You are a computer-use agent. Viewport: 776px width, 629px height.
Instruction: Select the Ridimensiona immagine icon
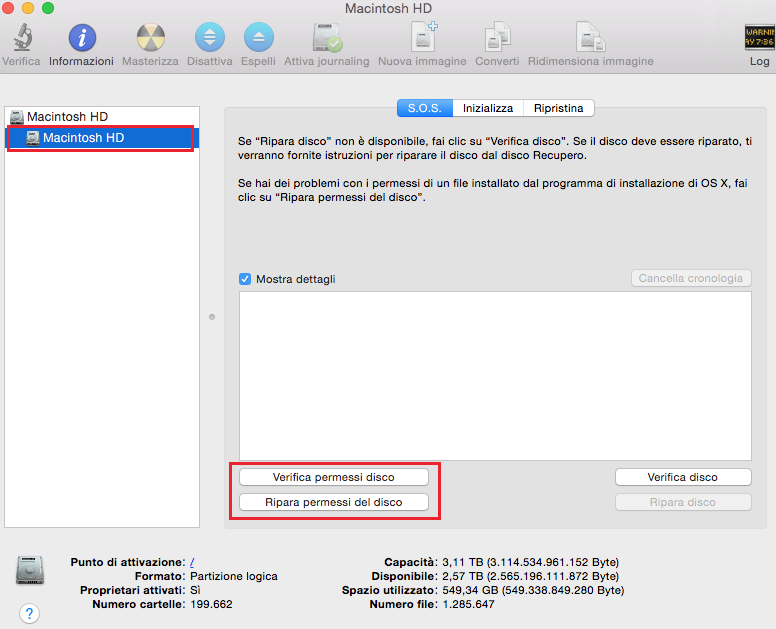(x=590, y=37)
